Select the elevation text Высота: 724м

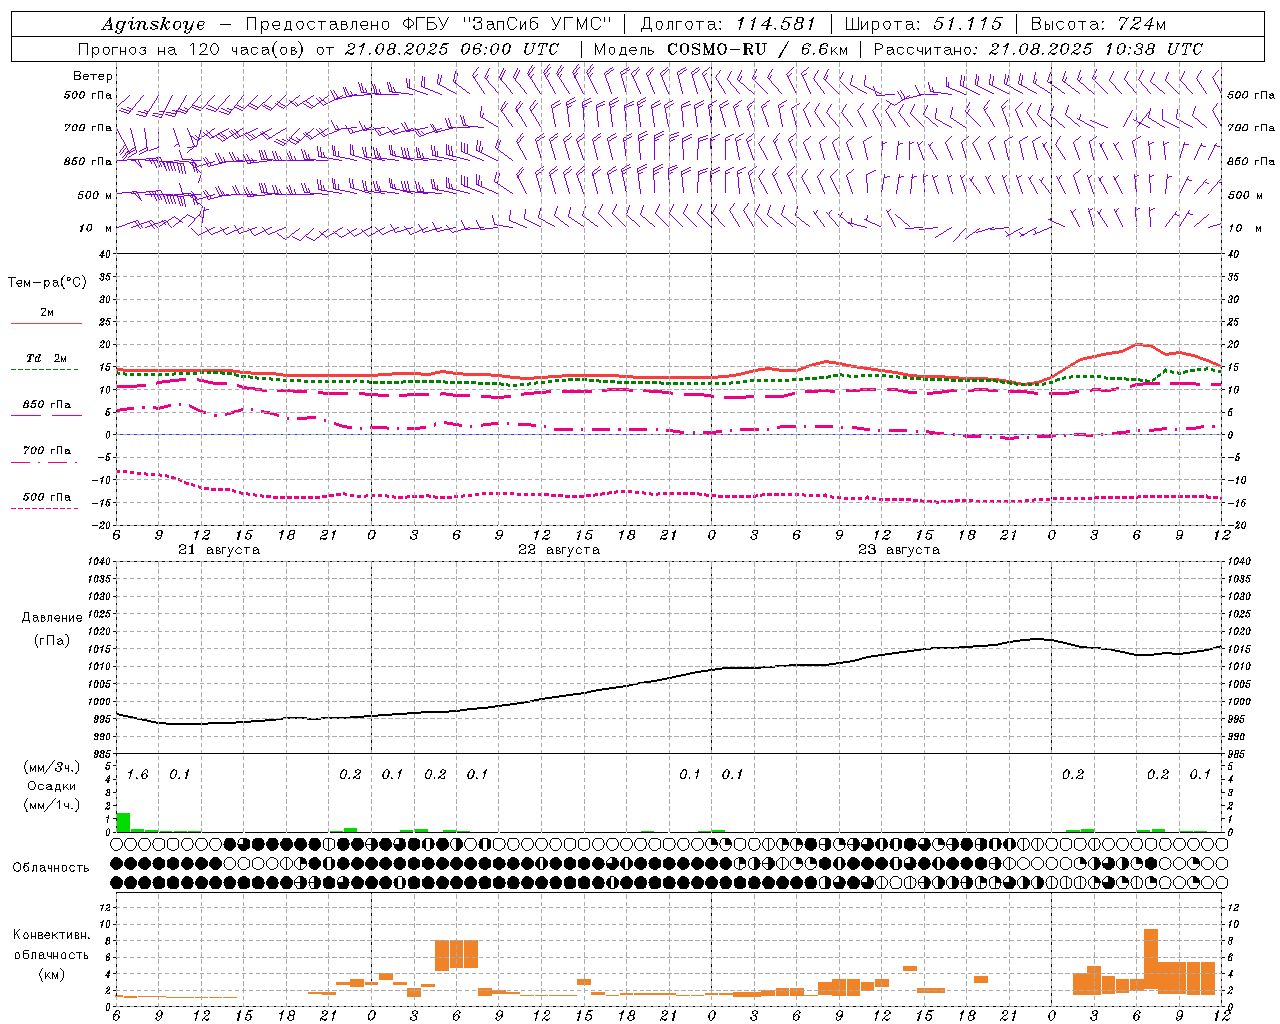[x=1098, y=24]
